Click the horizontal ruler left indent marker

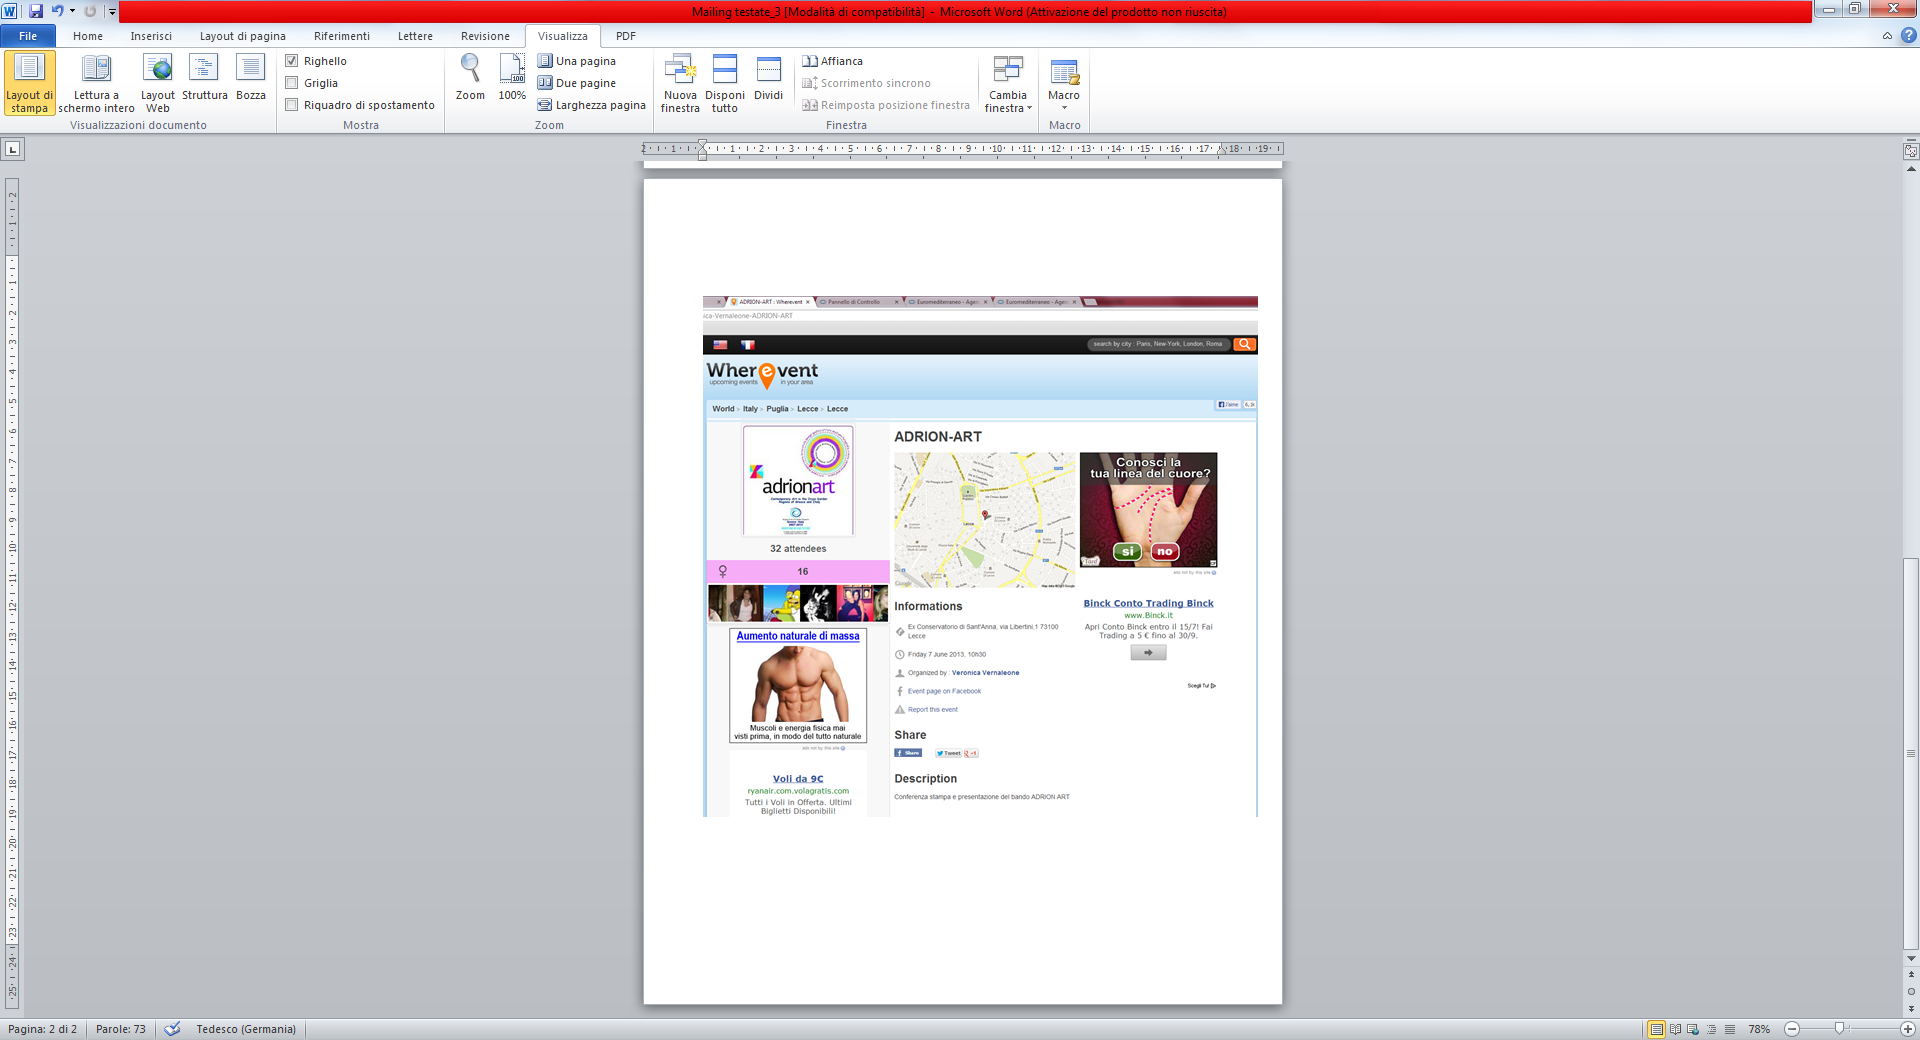[703, 150]
